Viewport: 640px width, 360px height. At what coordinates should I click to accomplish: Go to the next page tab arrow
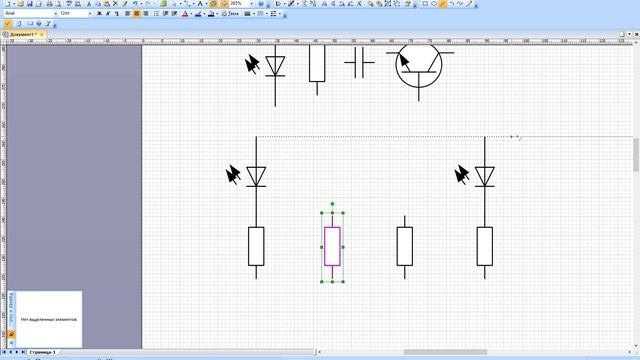point(17,352)
